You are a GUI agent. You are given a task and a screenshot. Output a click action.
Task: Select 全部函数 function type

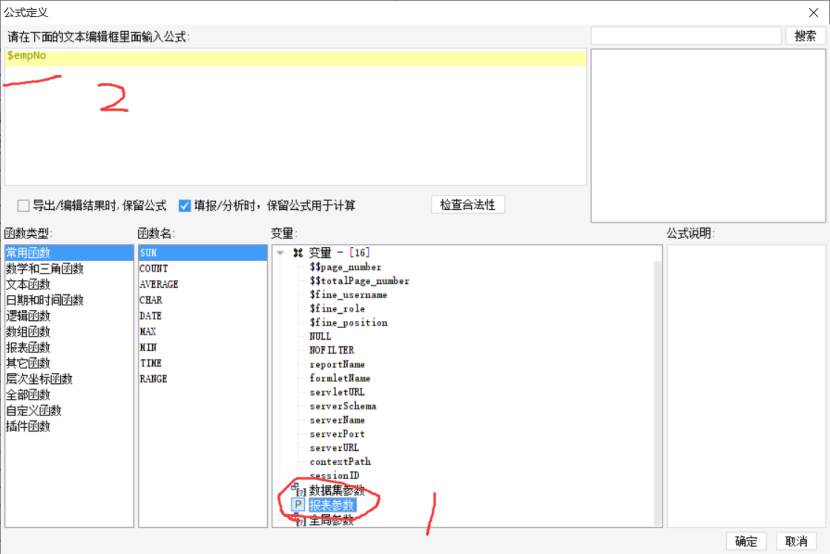click(69, 395)
